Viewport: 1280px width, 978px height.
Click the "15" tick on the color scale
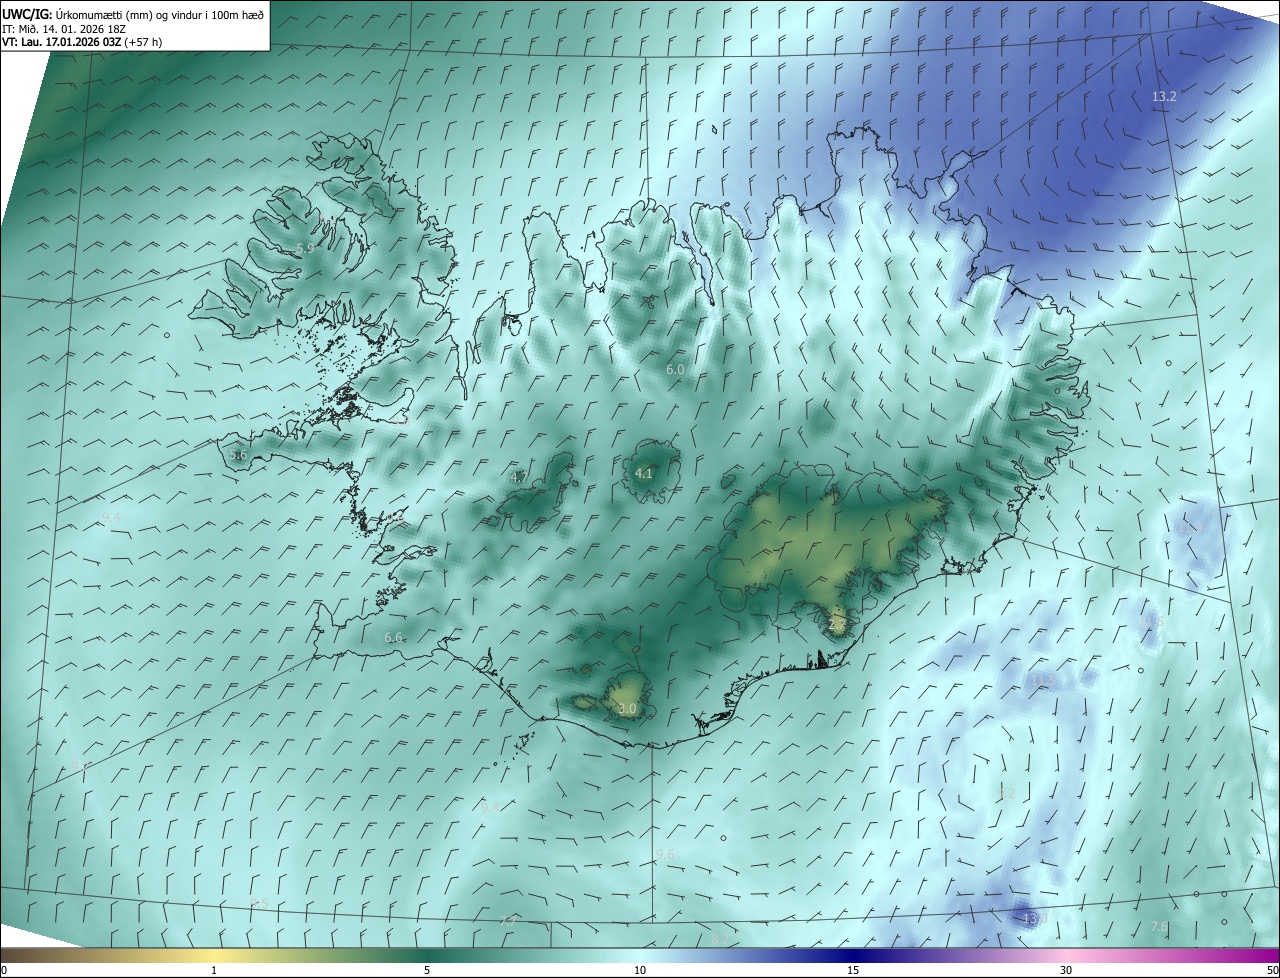(853, 970)
